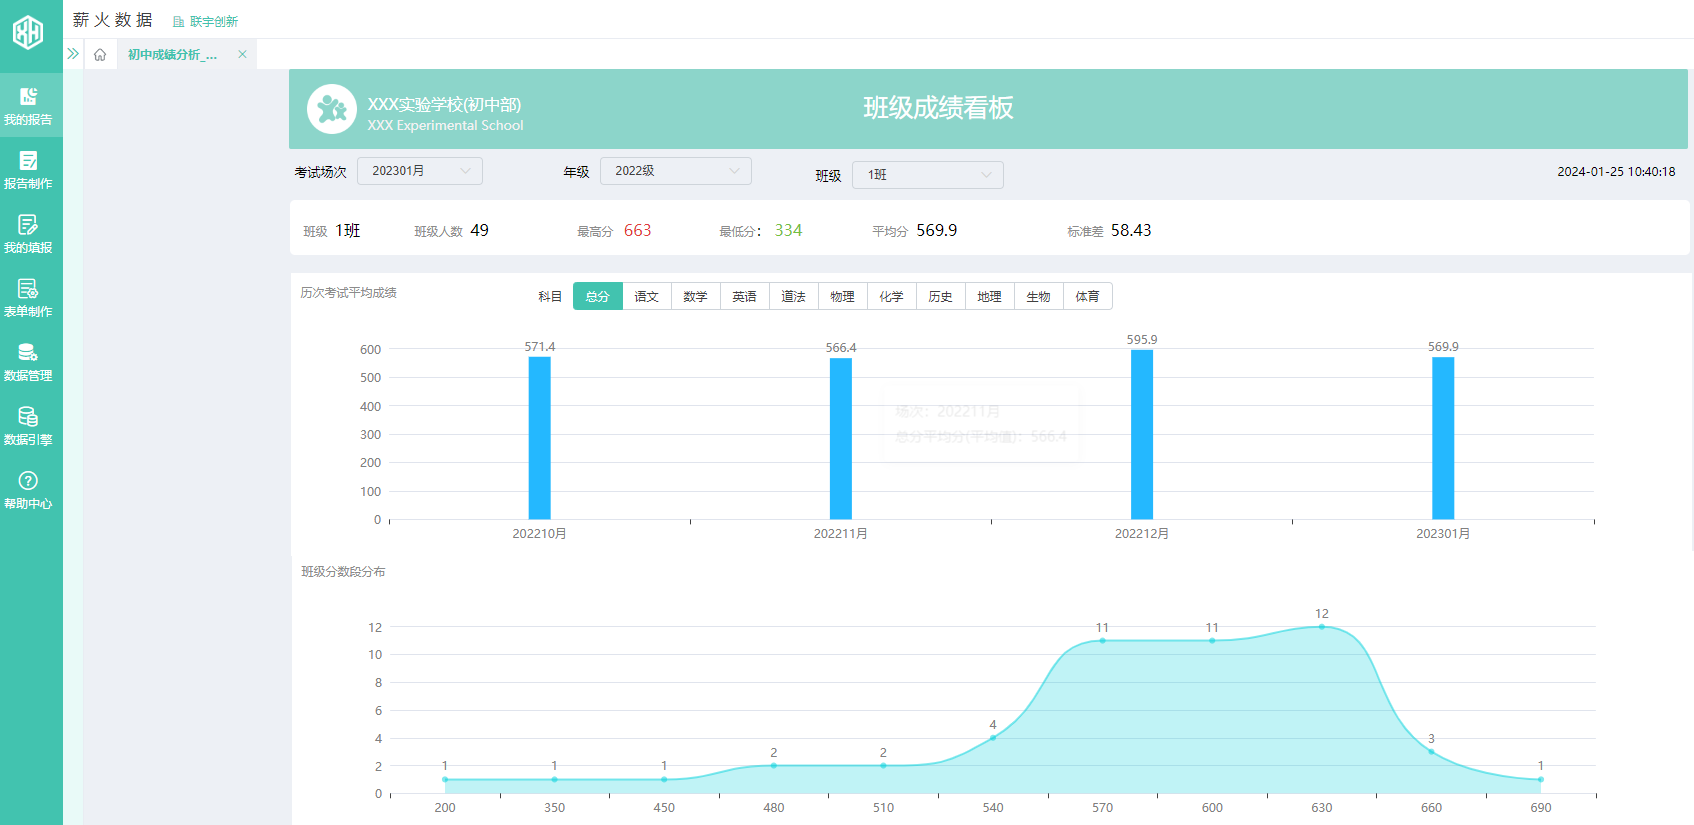Click the 202301月 bar in chart
1694x825 pixels.
(x=1443, y=438)
